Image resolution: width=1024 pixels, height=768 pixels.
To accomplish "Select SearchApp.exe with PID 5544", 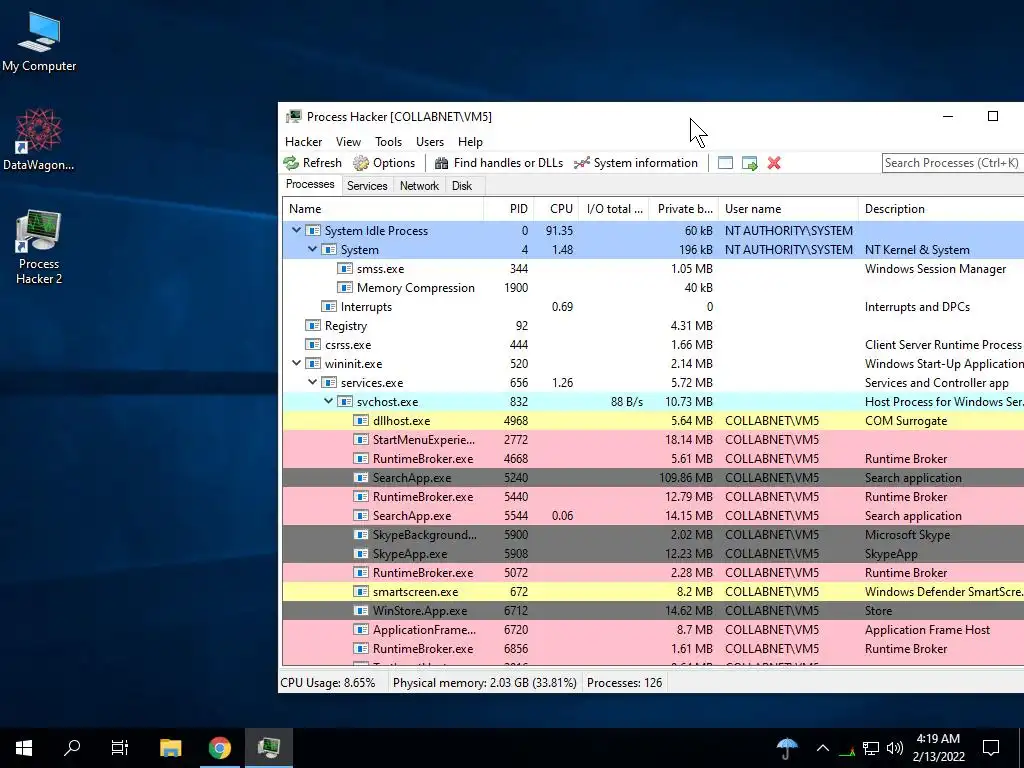I will [653, 515].
